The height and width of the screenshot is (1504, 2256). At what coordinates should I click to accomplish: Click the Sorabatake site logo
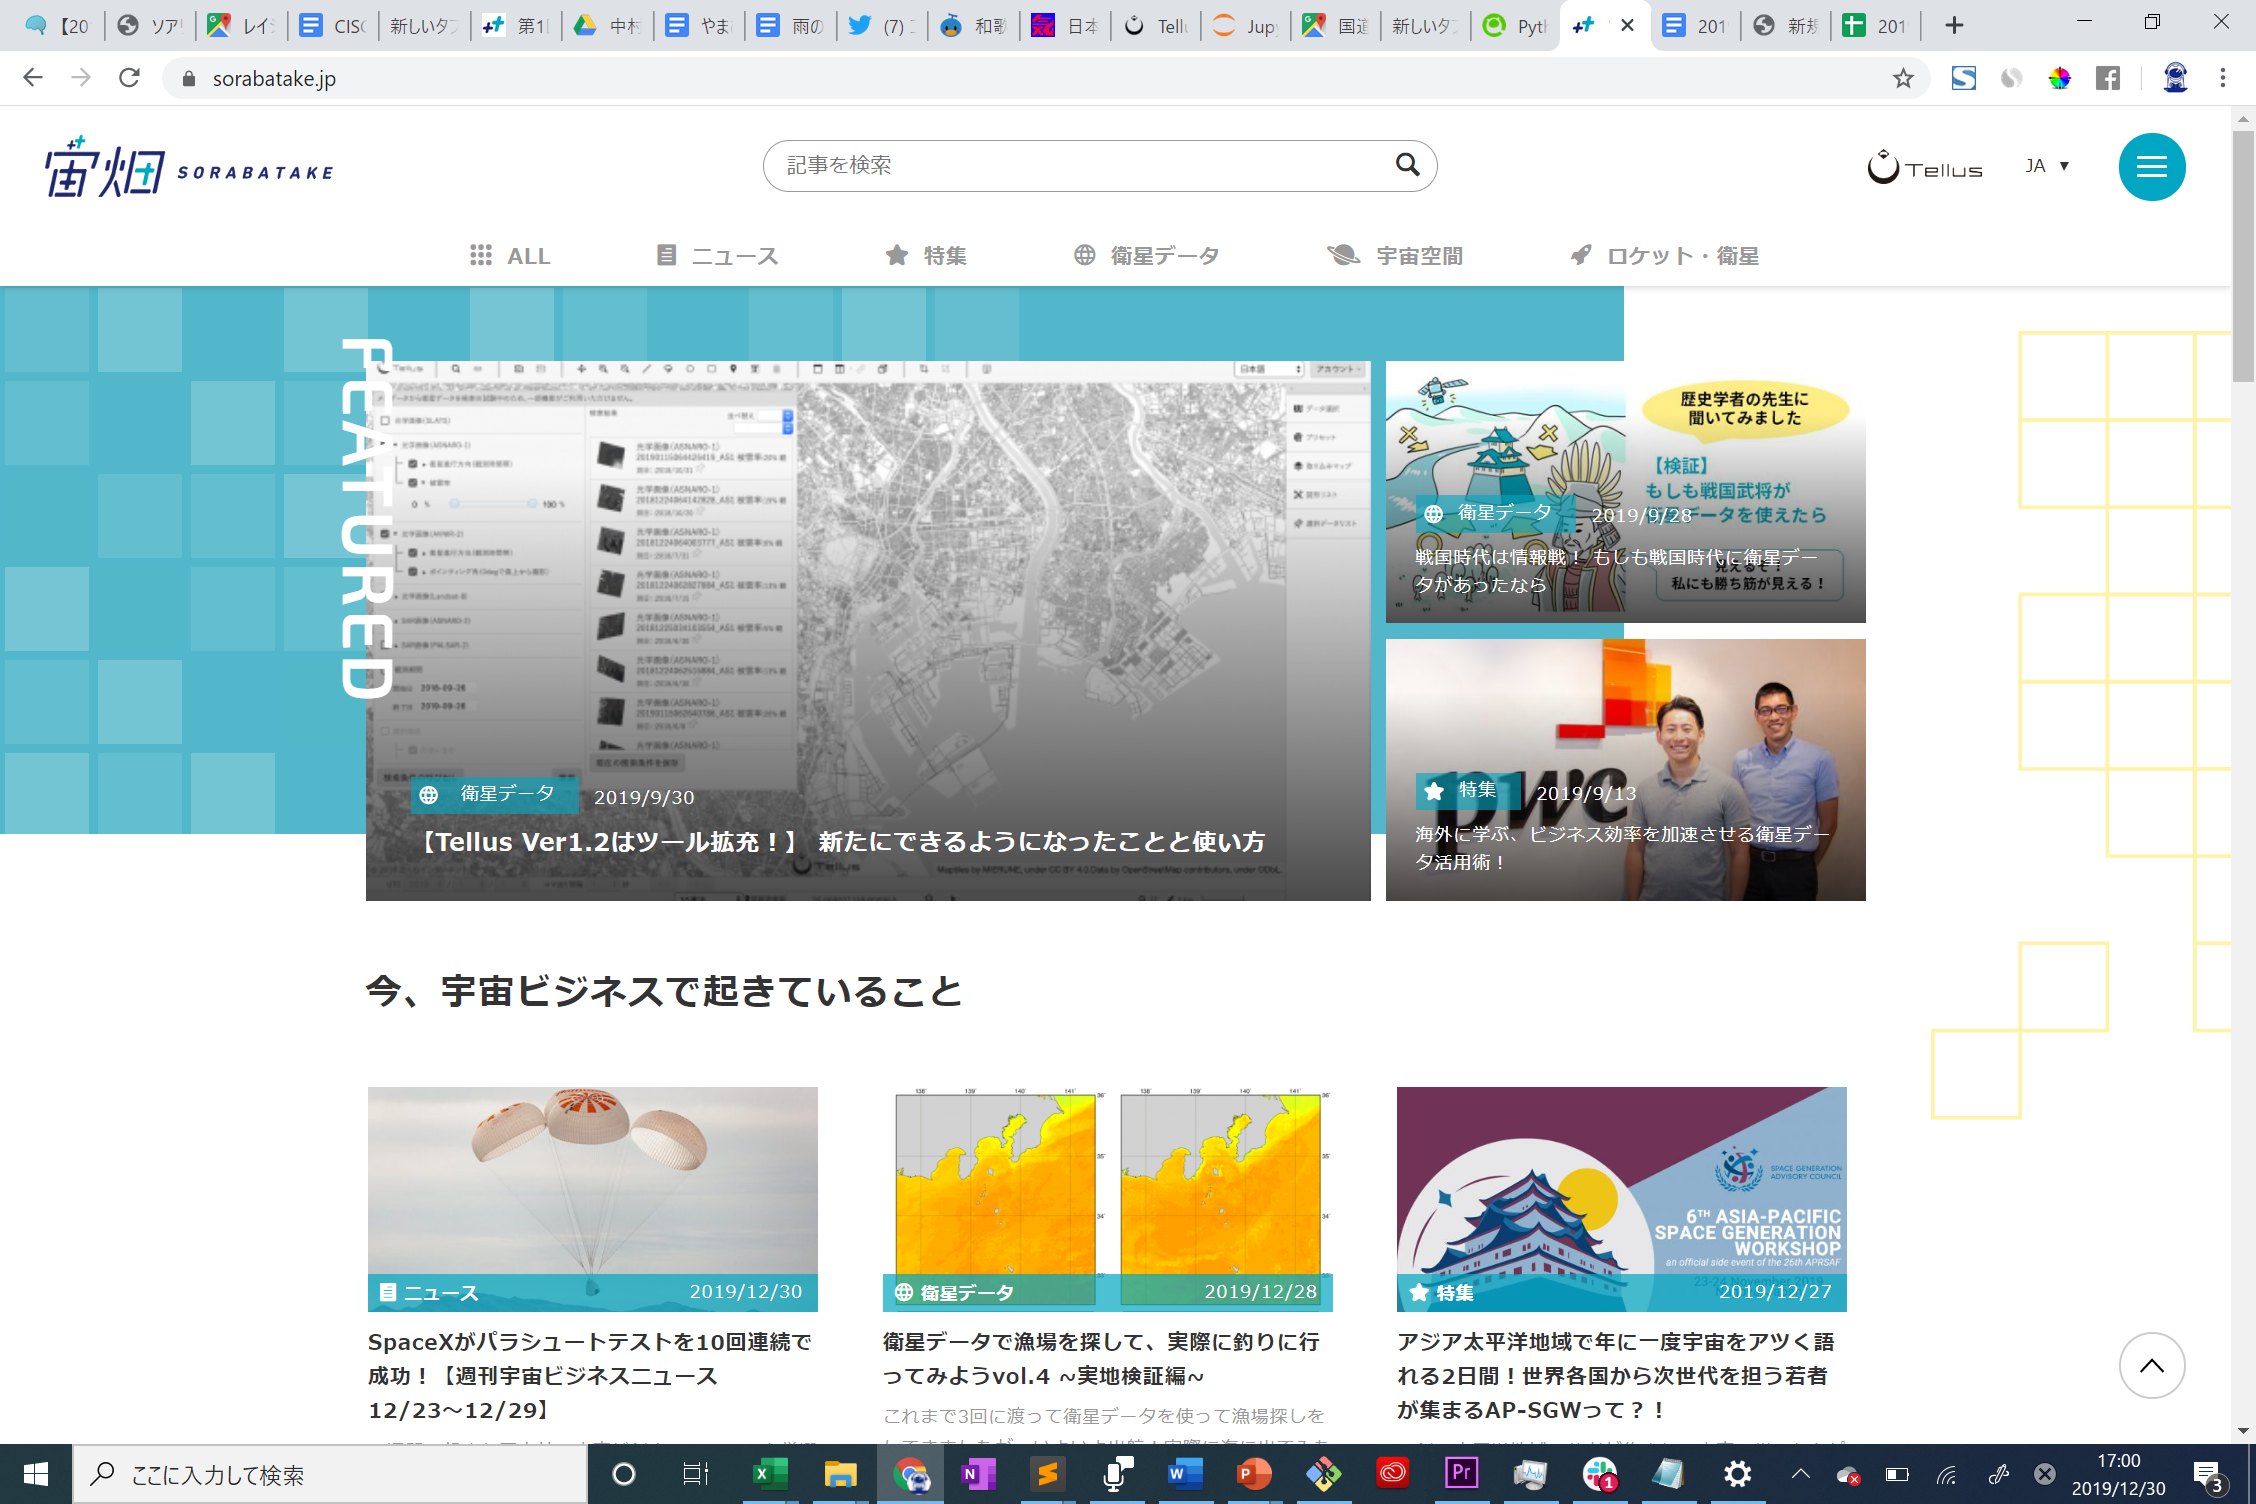point(189,168)
